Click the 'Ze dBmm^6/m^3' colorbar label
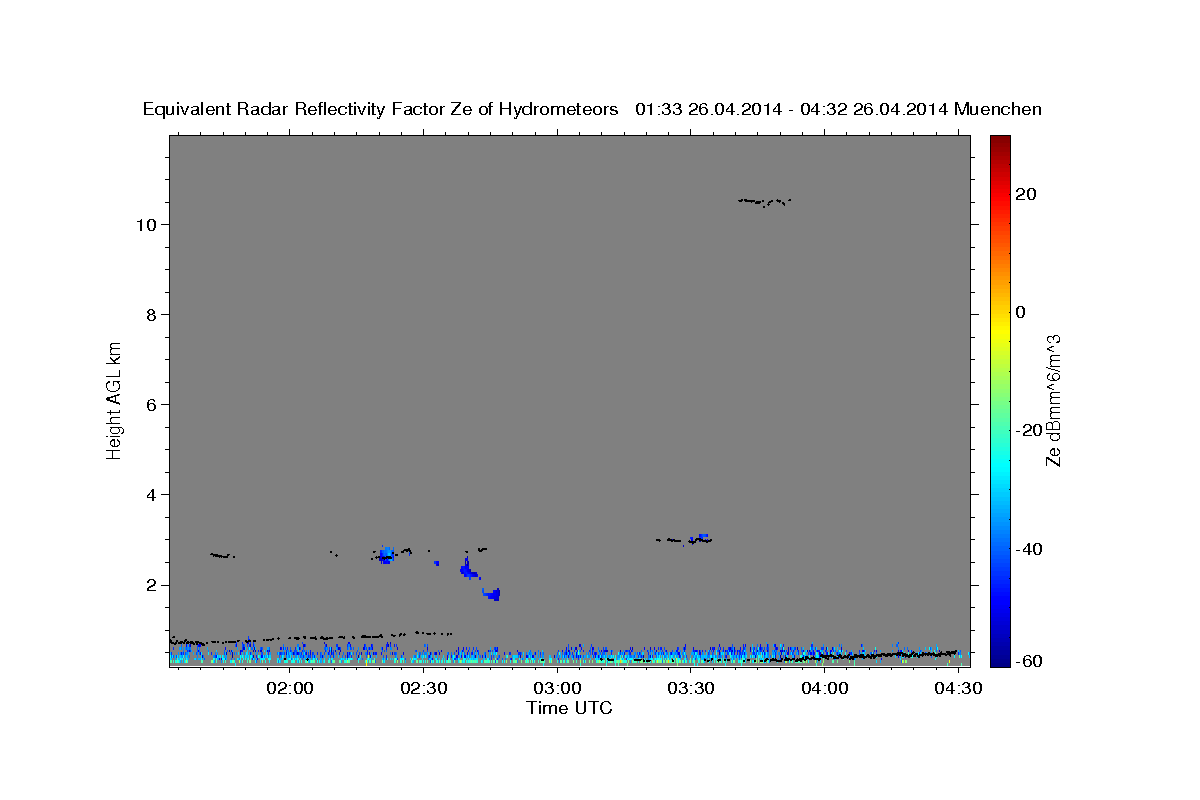This screenshot has height=800, width=1200. point(1054,400)
